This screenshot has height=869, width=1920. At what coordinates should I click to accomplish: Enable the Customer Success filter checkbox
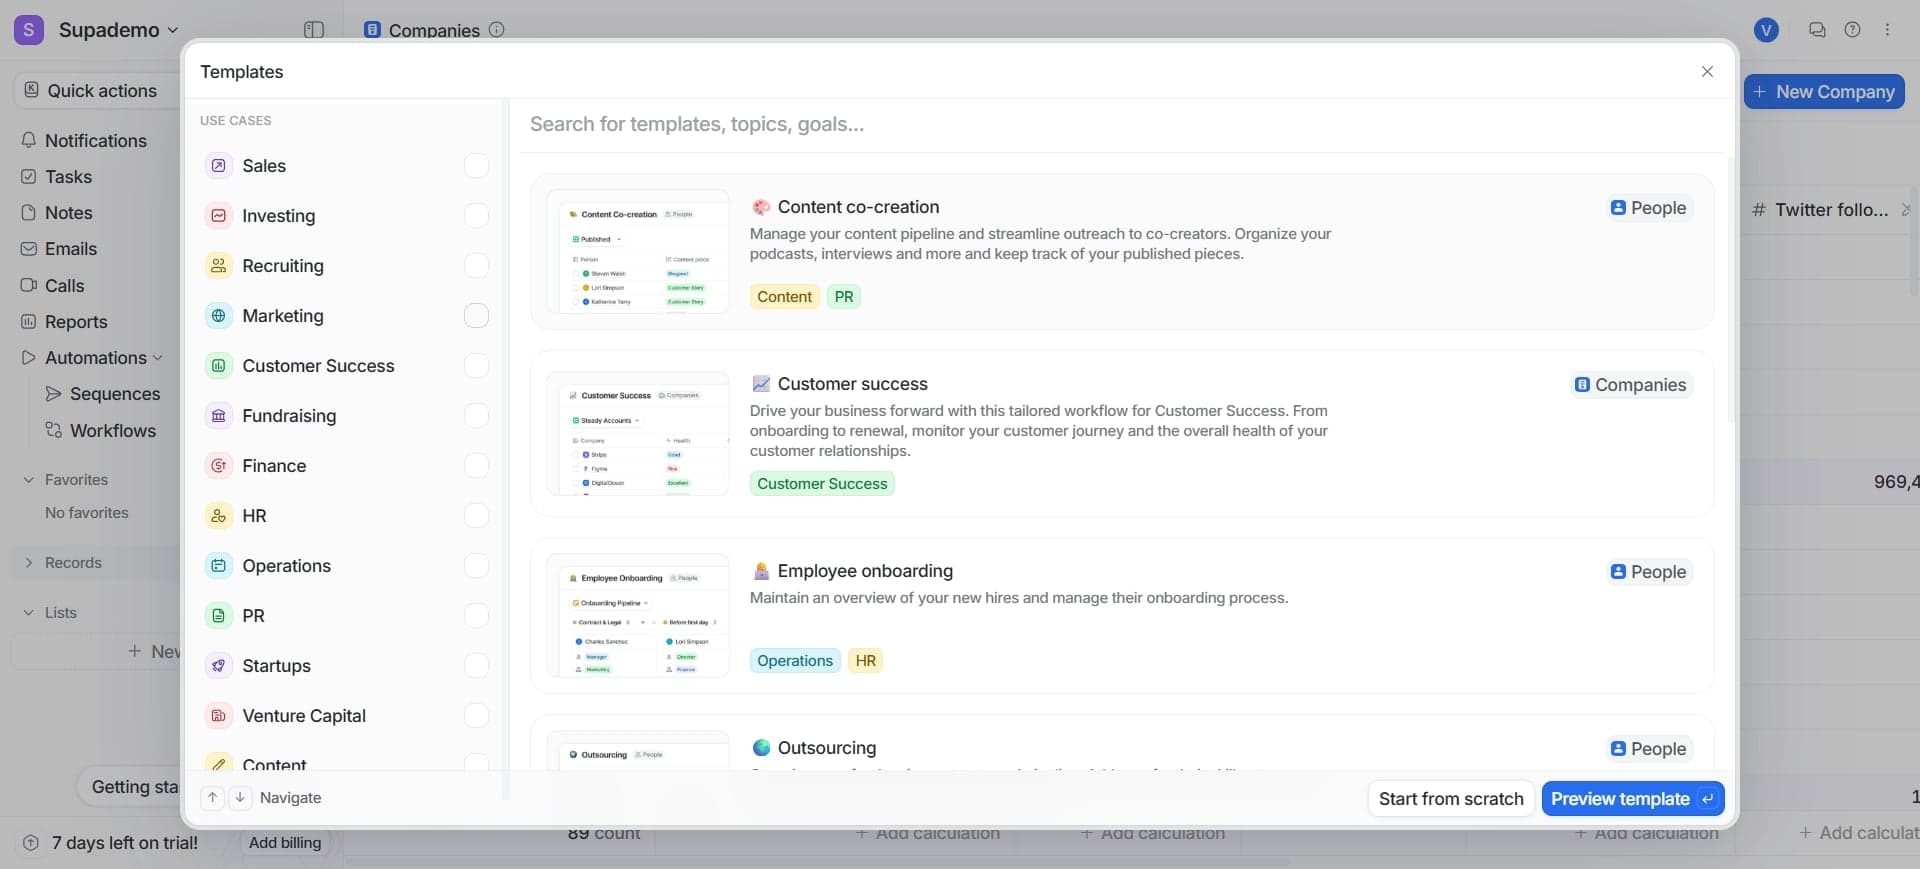[476, 366]
